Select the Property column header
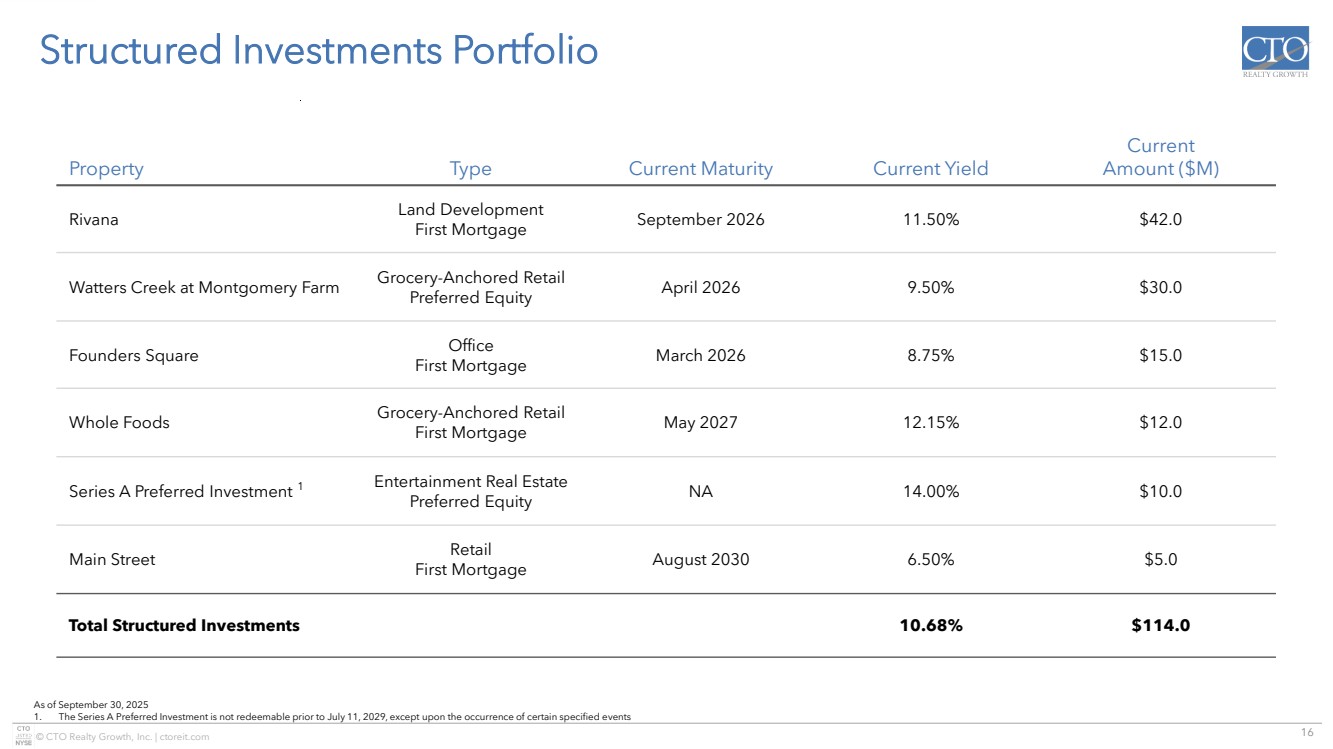The width and height of the screenshot is (1333, 749). pos(106,169)
